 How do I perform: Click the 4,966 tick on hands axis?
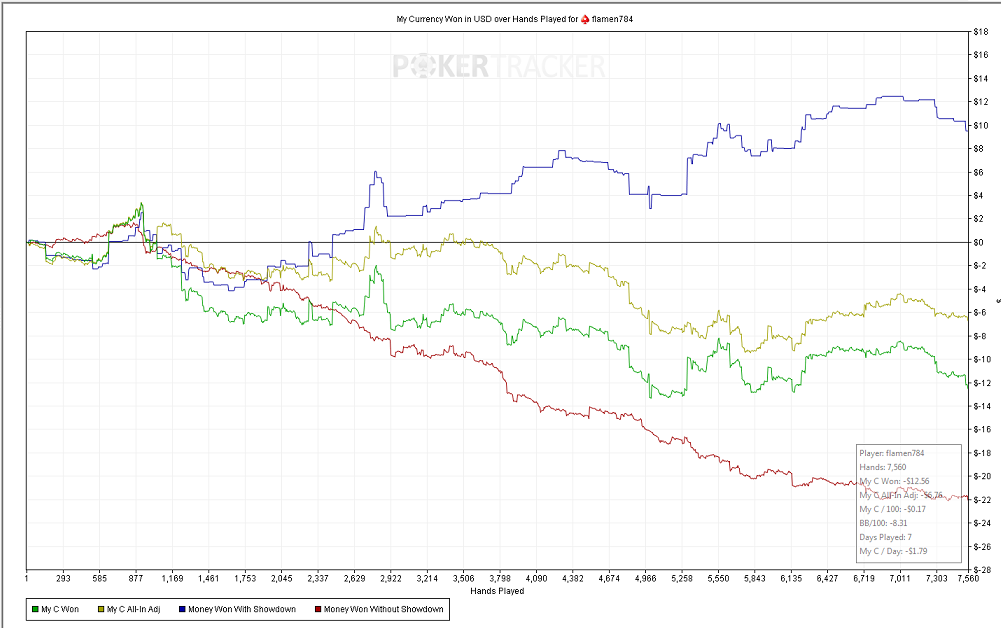point(645,579)
